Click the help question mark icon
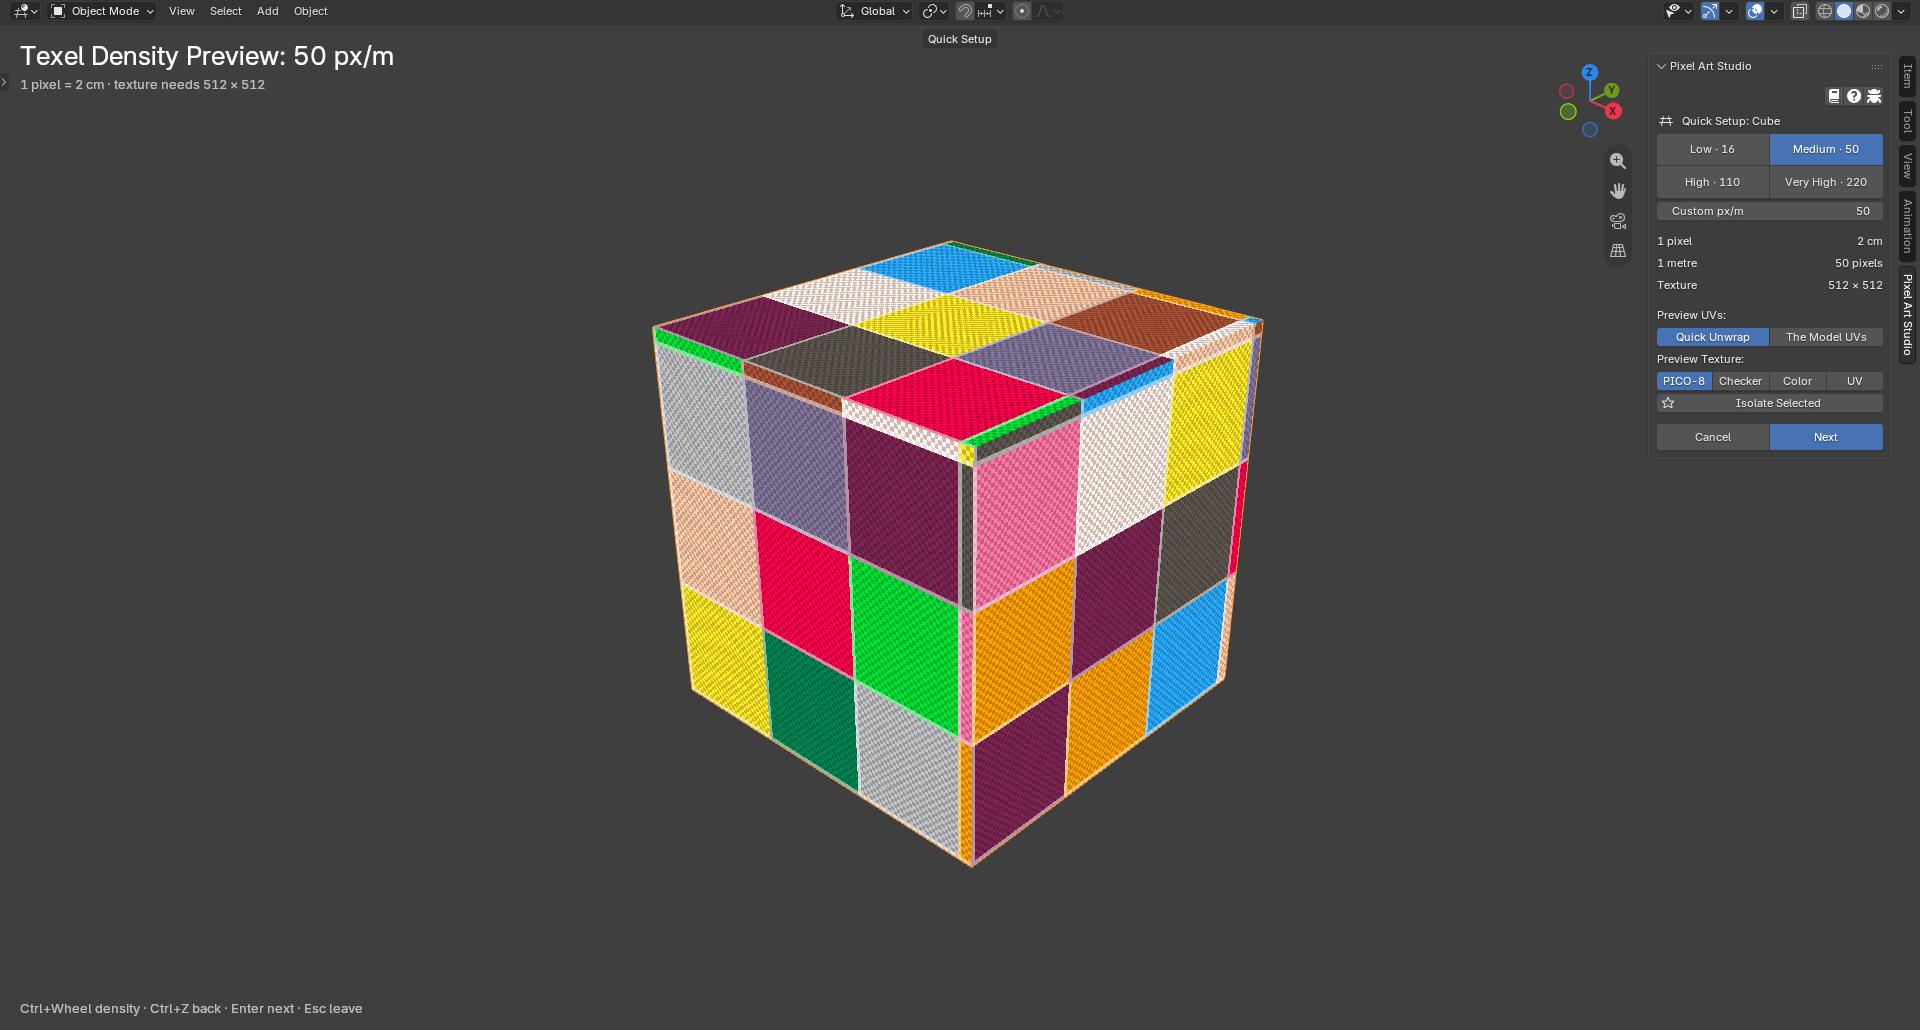Image resolution: width=1920 pixels, height=1030 pixels. click(x=1854, y=96)
